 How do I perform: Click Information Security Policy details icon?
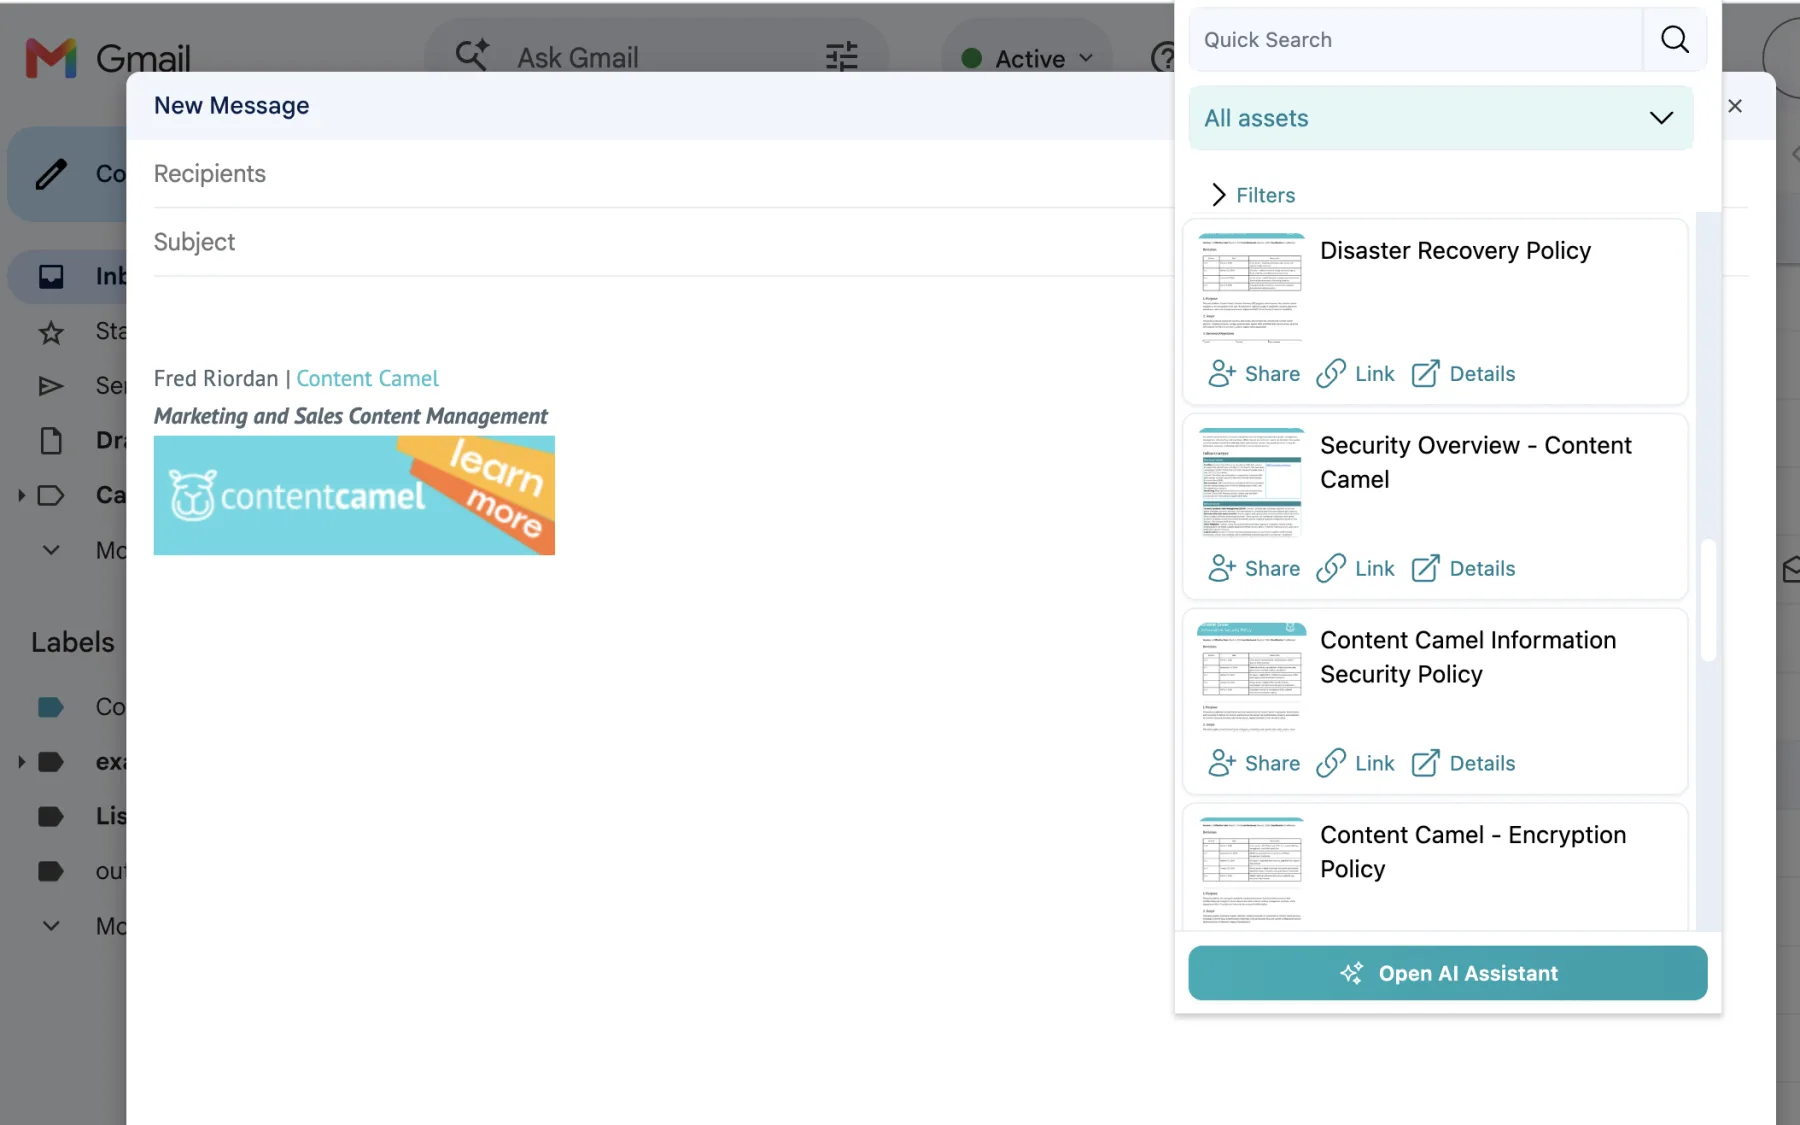[1425, 764]
